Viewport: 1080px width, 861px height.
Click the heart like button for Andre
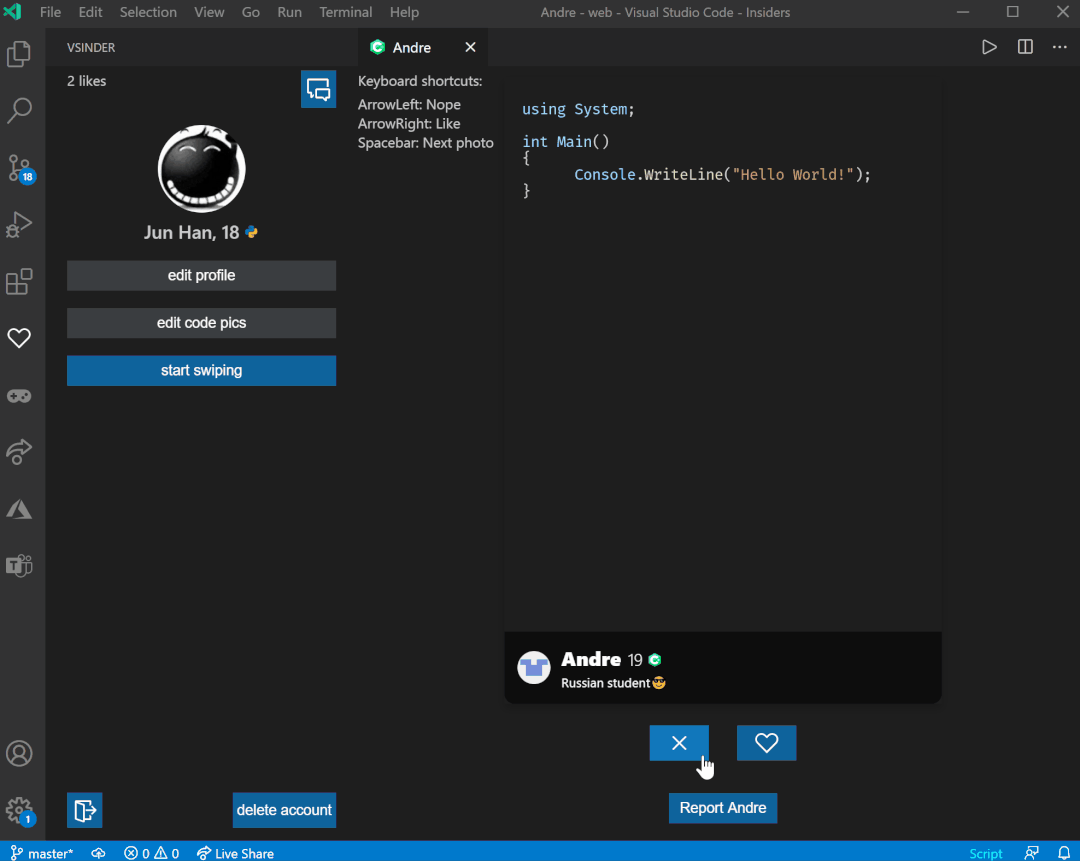[767, 743]
